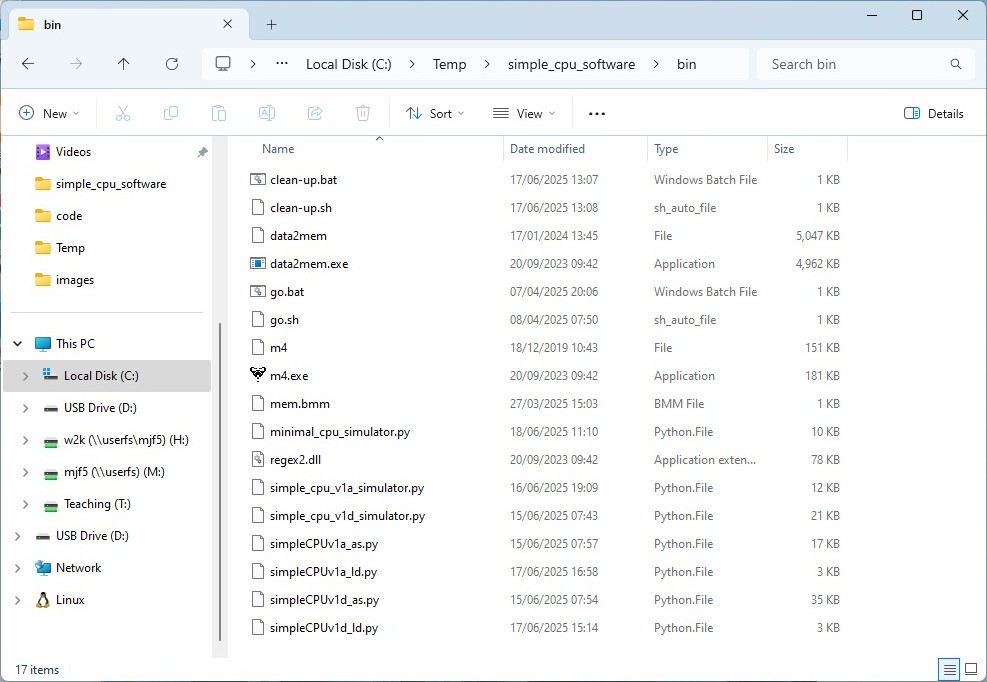
Task: Open the See more ellipsis menu
Action: [x=597, y=114]
